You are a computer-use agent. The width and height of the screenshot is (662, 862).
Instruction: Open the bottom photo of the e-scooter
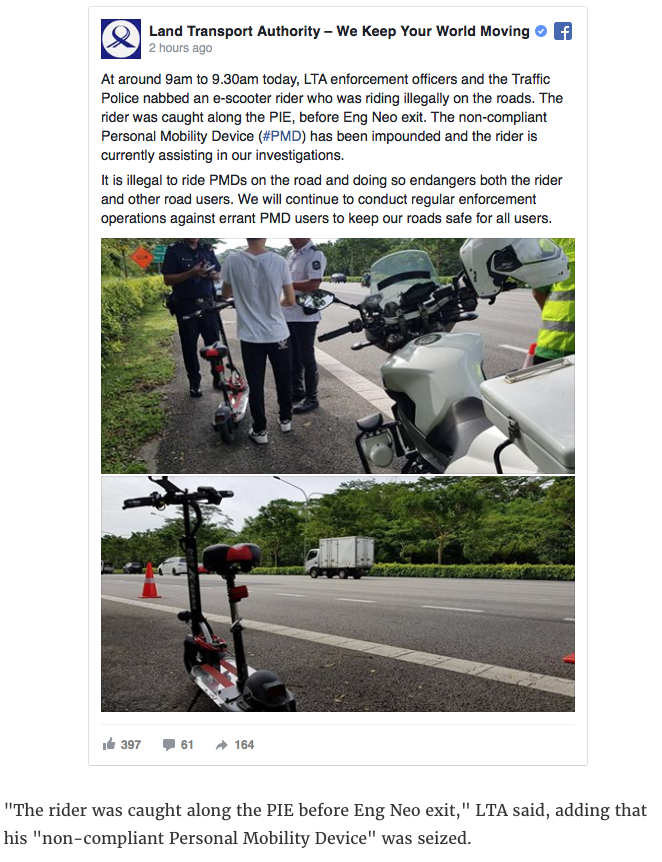point(338,594)
